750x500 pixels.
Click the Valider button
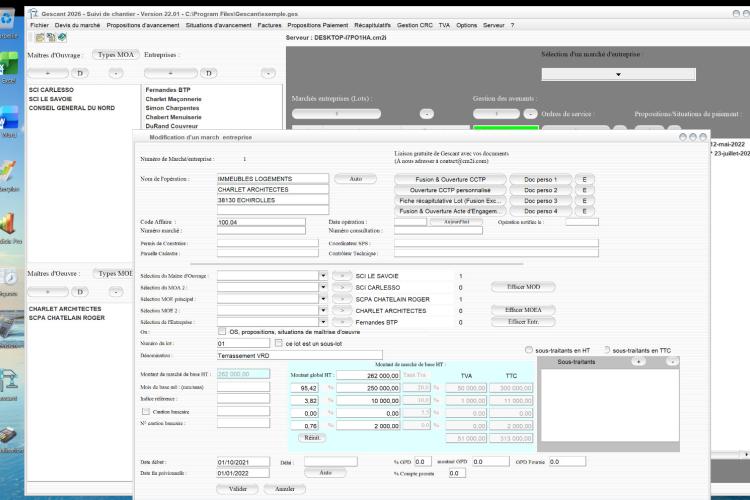(x=238, y=489)
